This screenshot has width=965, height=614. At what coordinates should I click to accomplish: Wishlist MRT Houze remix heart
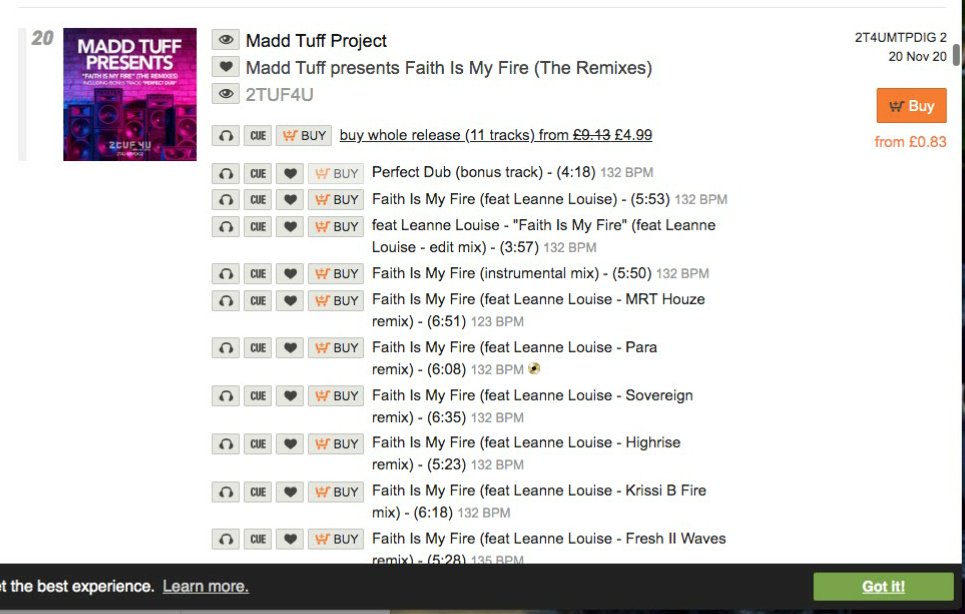(290, 301)
